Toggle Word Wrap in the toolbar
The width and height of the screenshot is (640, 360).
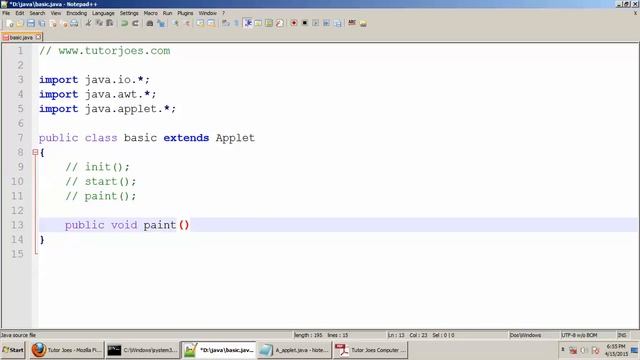click(x=225, y=23)
